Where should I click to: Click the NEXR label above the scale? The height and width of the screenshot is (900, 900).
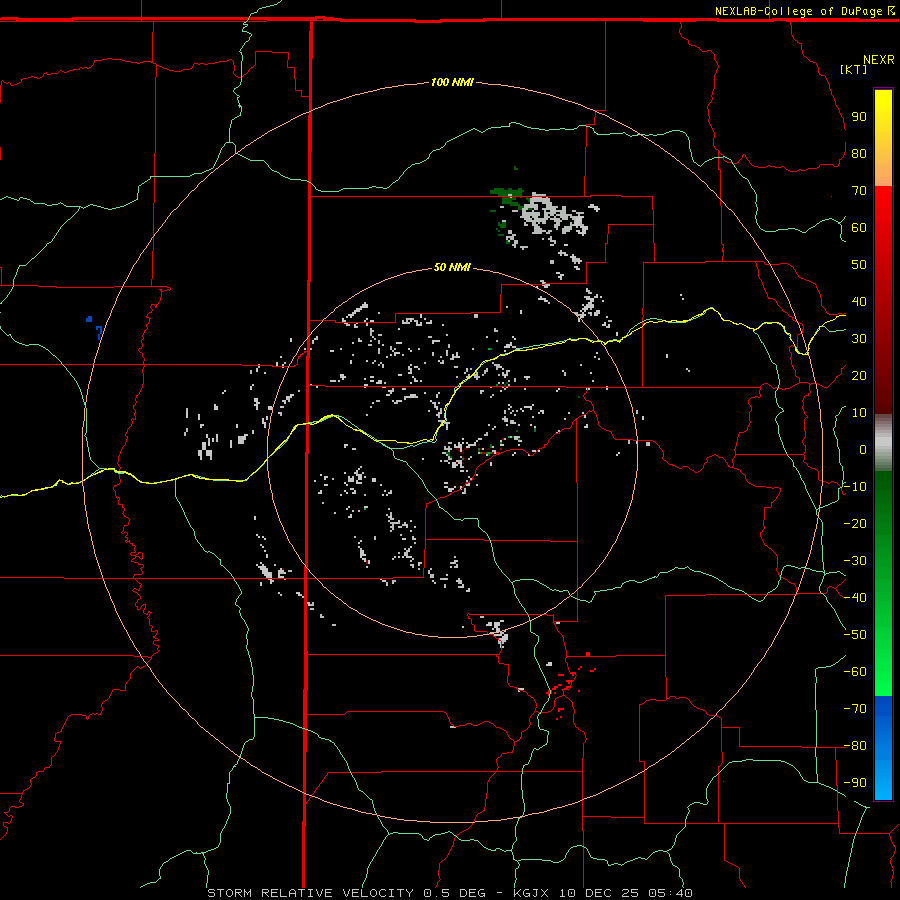pos(879,60)
